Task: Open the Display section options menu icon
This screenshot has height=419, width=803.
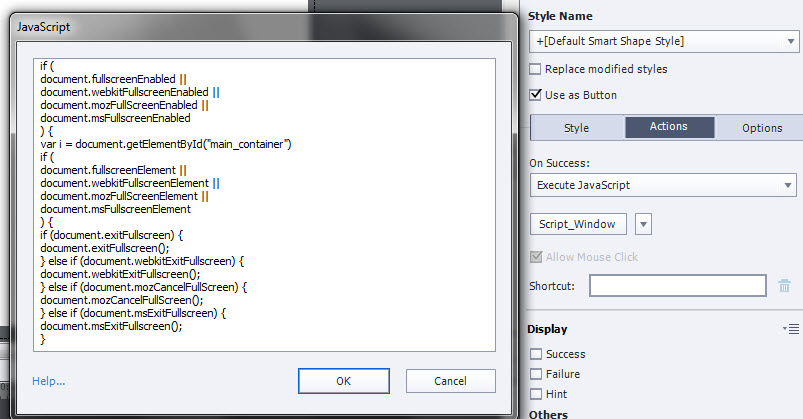Action: tap(791, 329)
